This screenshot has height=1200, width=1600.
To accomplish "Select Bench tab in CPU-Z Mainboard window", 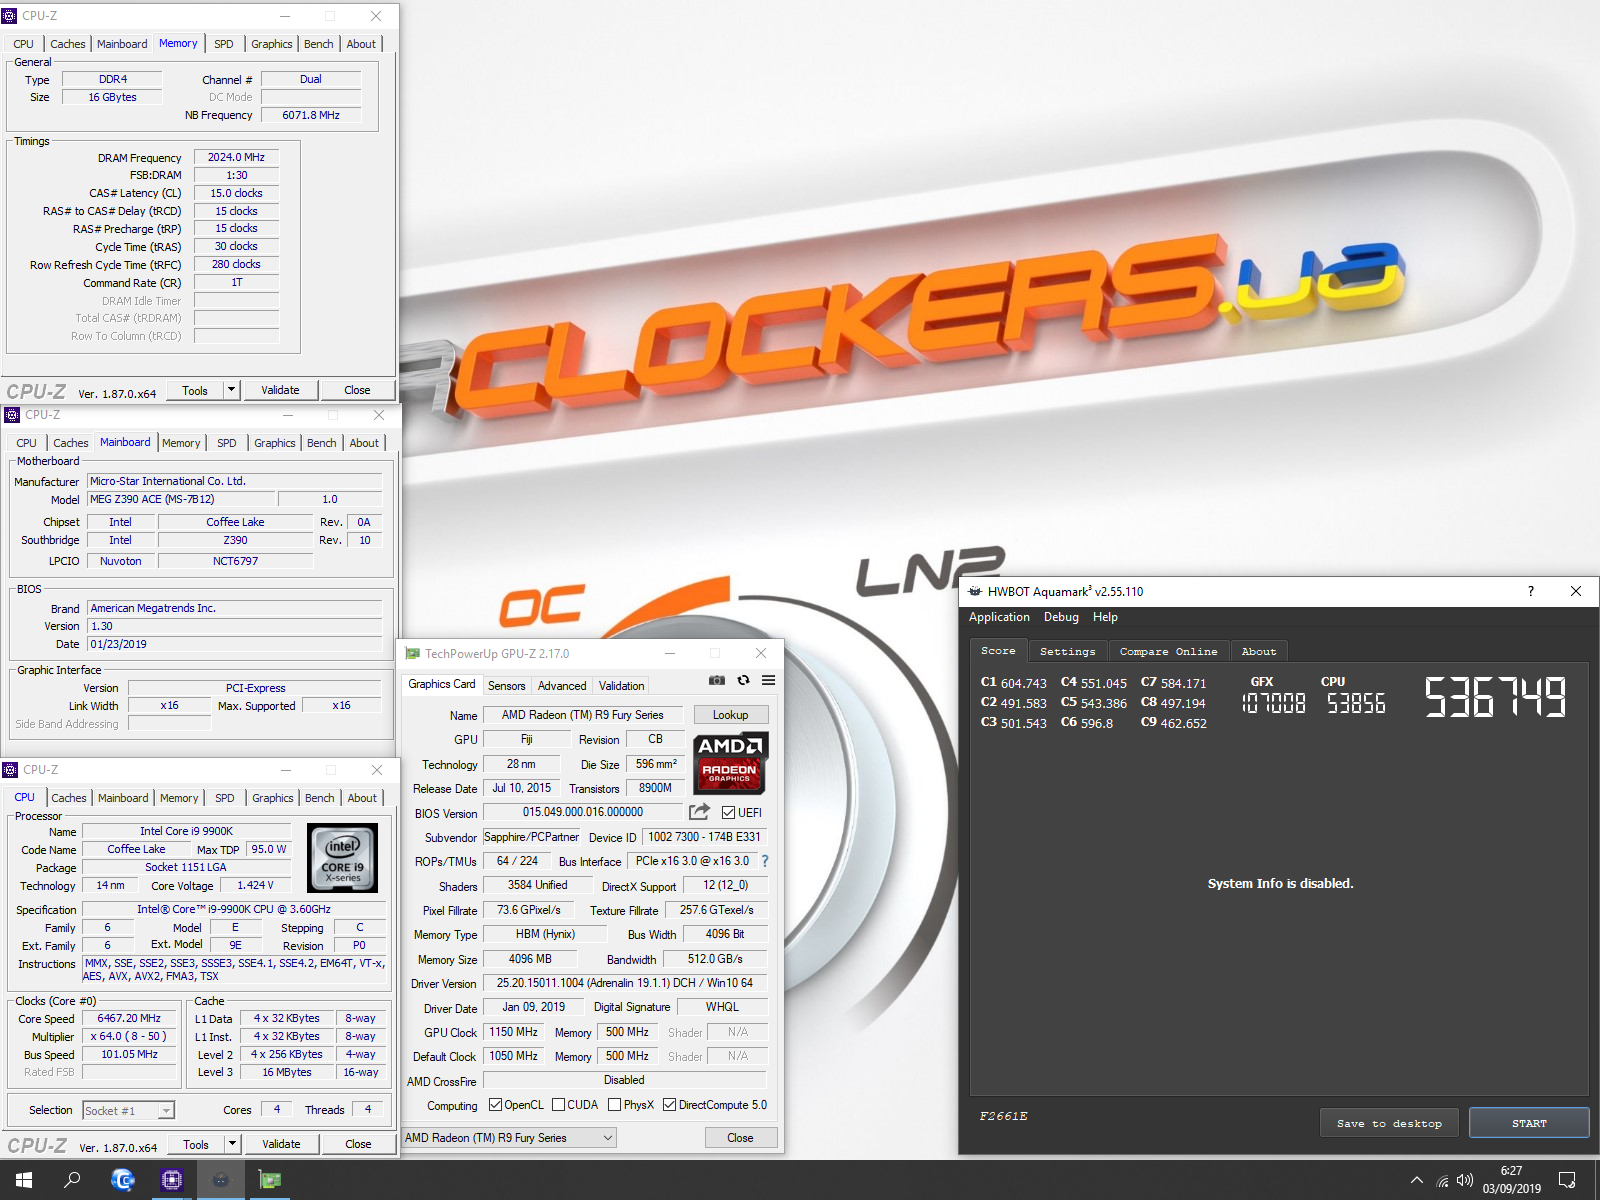I will tap(322, 443).
